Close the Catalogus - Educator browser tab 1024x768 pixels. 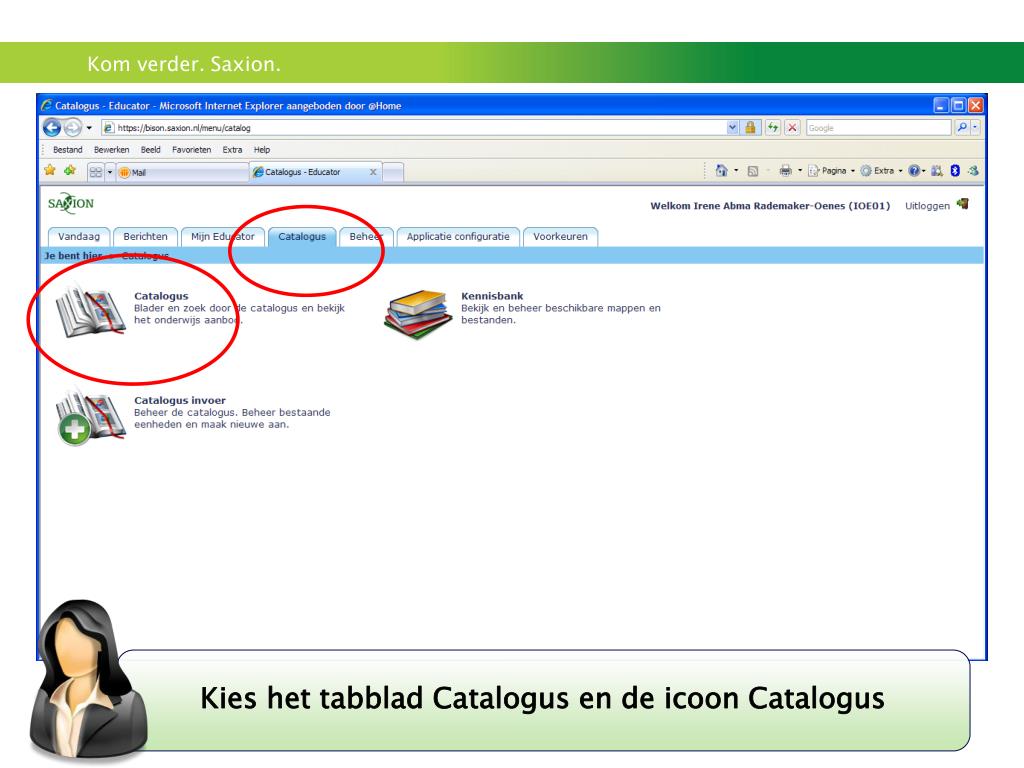click(373, 172)
